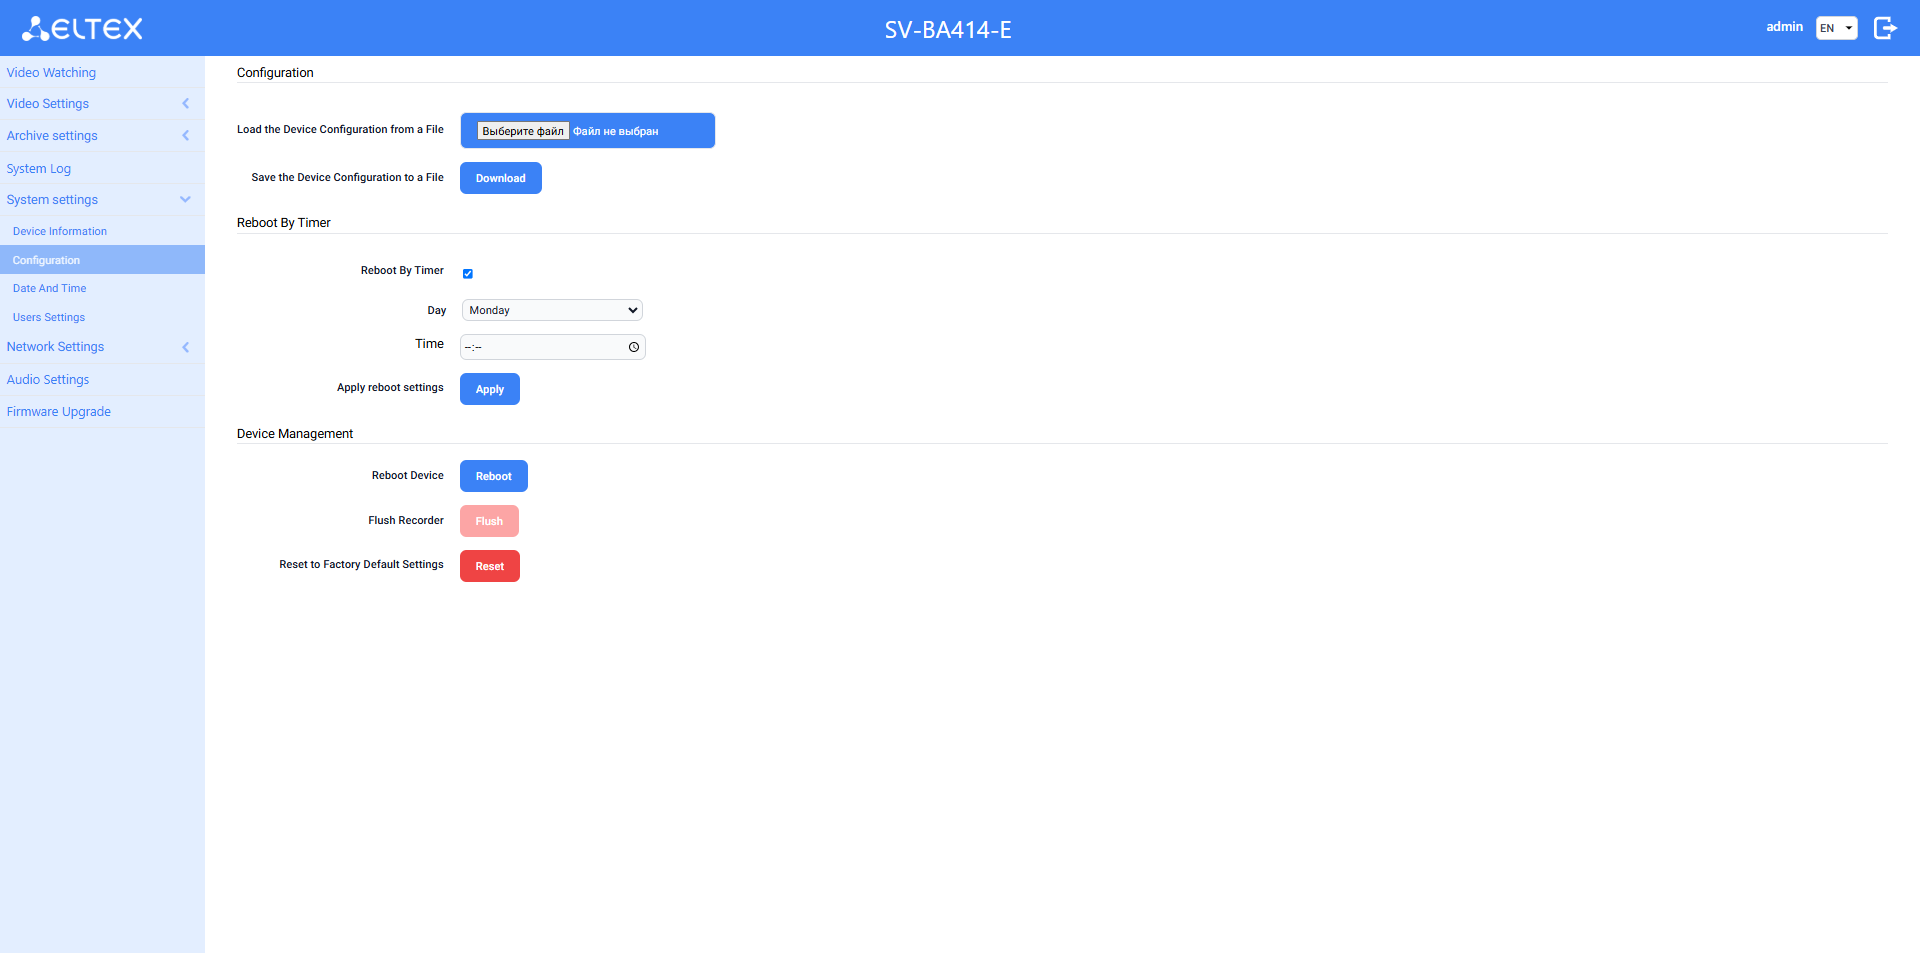Click the ELTEX logo
The width and height of the screenshot is (1920, 953).
coord(83,28)
